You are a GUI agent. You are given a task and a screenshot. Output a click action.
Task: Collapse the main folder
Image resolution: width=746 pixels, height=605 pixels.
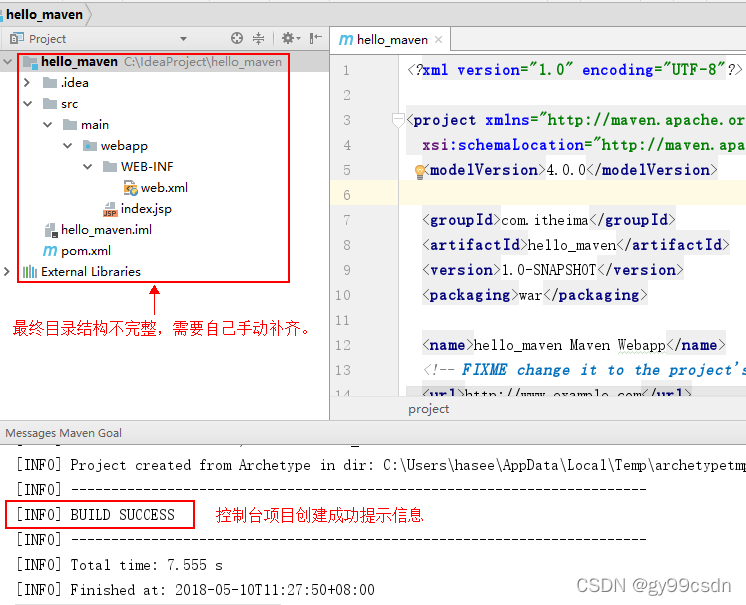(48, 125)
